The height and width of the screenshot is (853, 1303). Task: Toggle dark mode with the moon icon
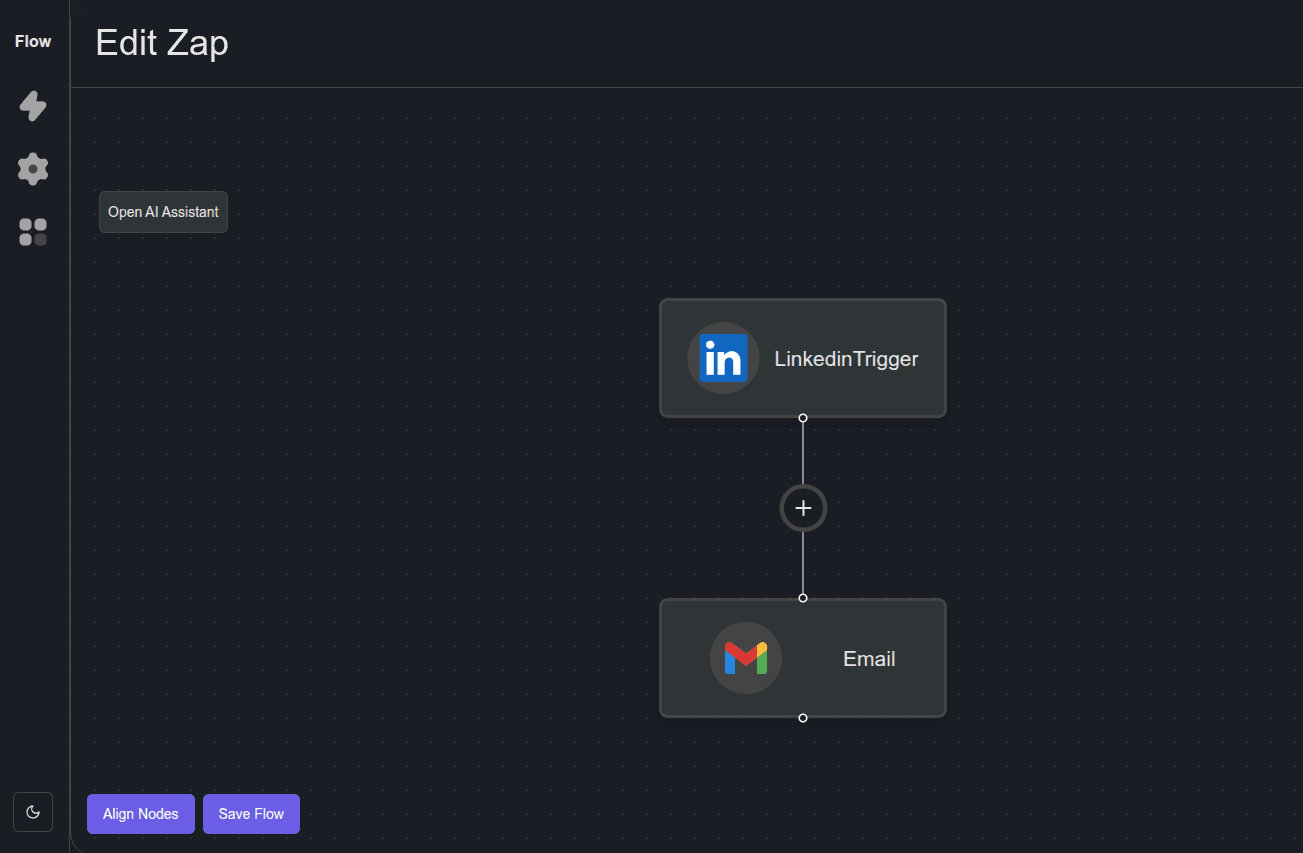tap(33, 812)
